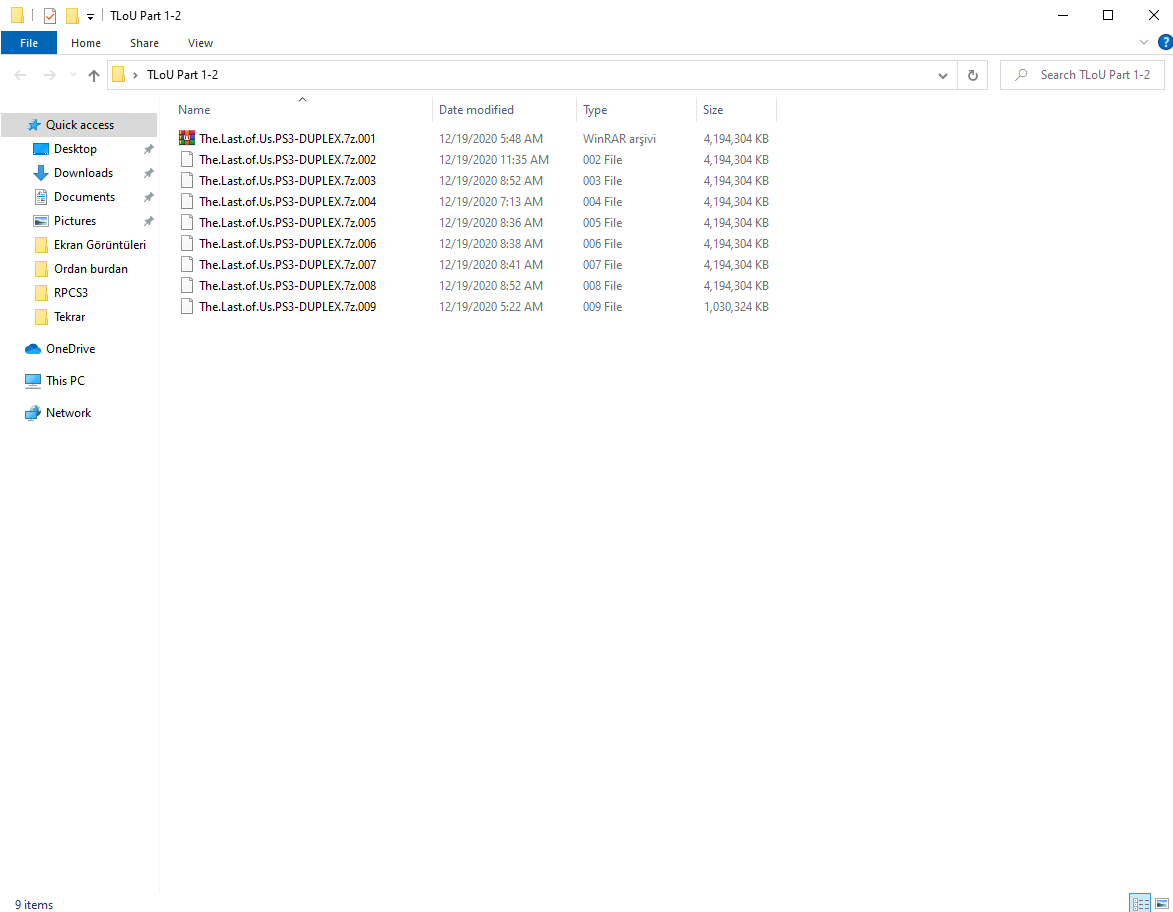
Task: Open Desktop in navigation pane
Action: pyautogui.click(x=75, y=149)
